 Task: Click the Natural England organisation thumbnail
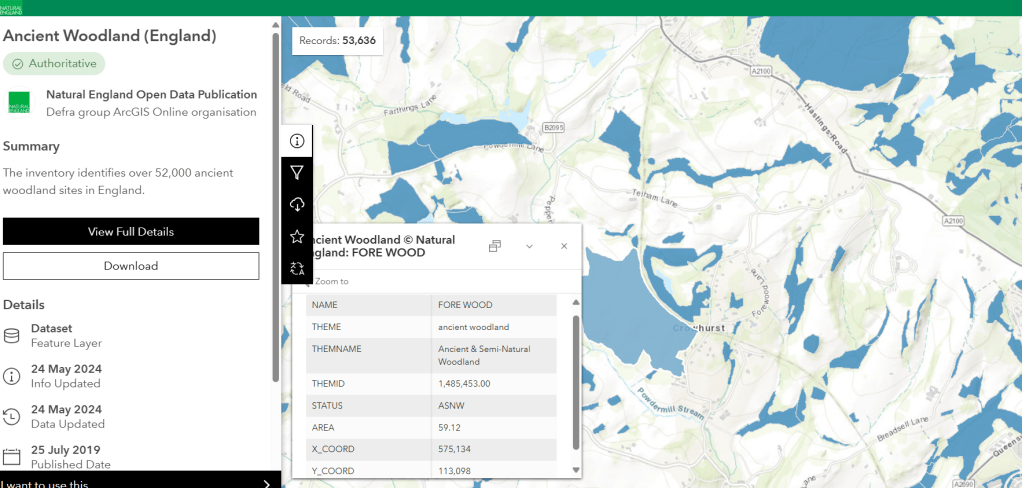tap(19, 103)
